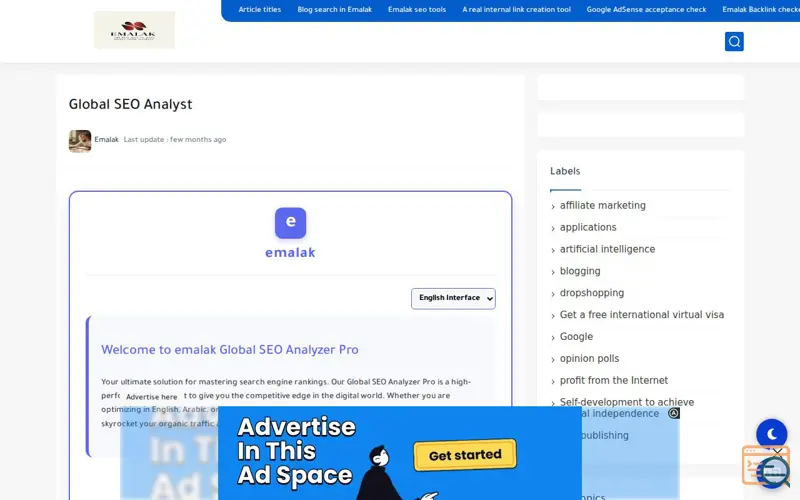Open Self-development to achieve label

pos(627,402)
